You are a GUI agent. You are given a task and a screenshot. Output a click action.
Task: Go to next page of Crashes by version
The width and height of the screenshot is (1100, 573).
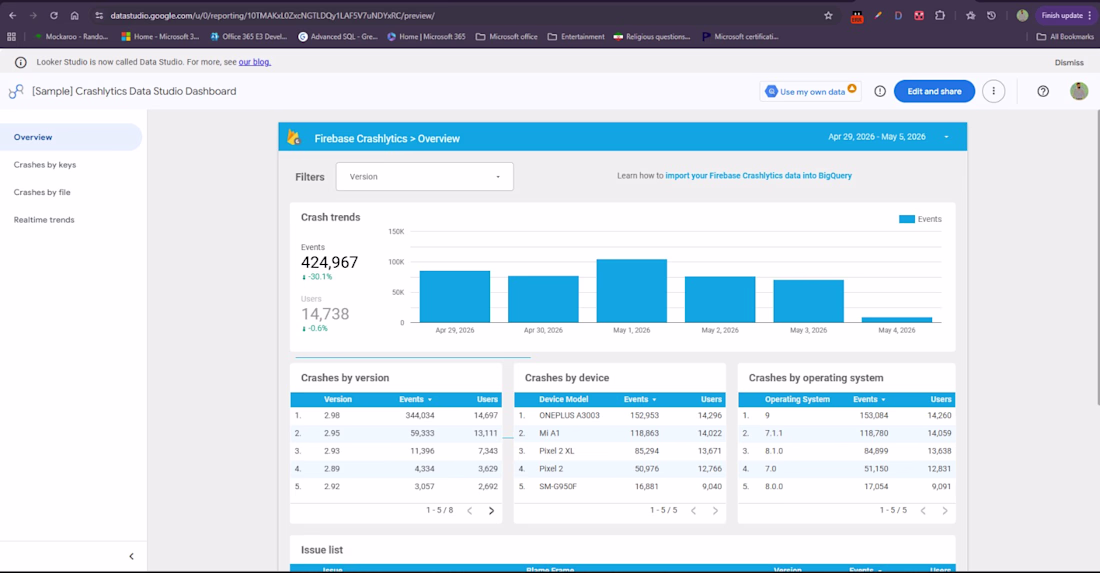point(491,511)
